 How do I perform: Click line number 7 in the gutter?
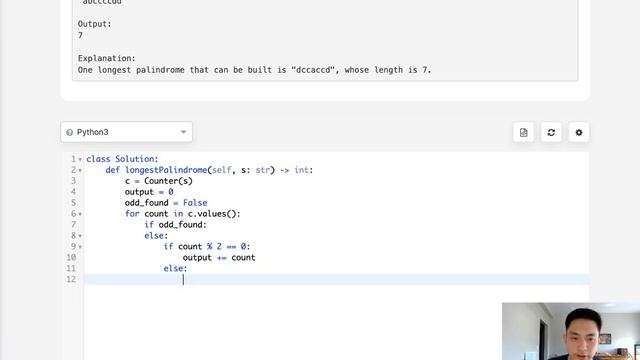click(73, 225)
